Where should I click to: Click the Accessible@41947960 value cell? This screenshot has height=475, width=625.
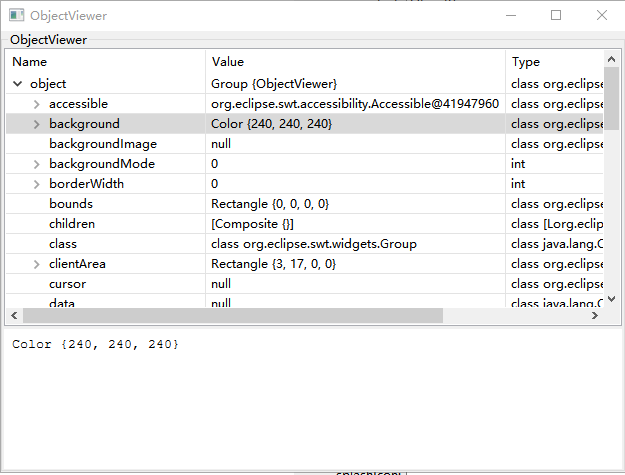(355, 104)
